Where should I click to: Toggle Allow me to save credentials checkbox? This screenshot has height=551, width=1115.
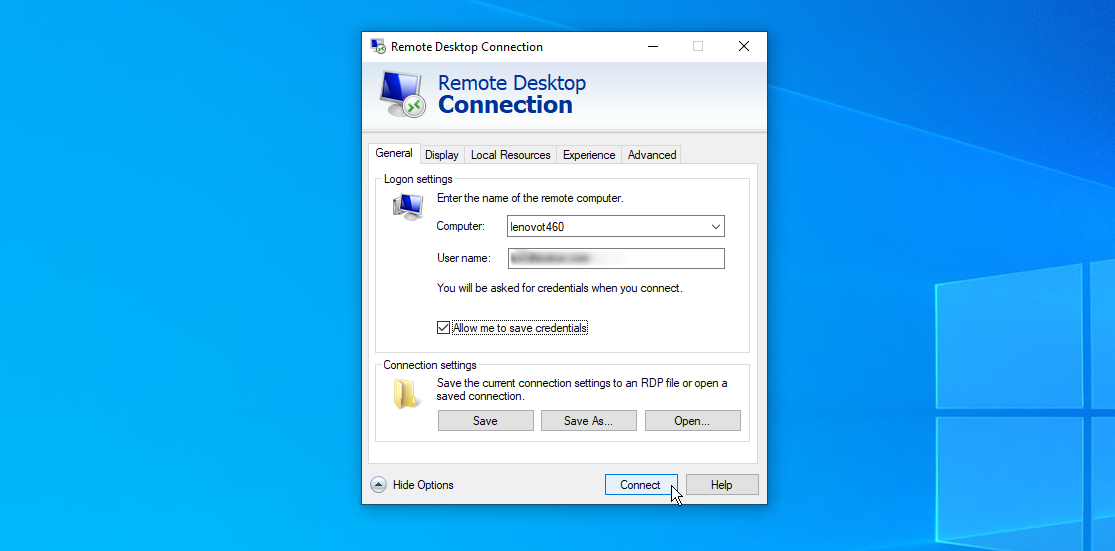coord(443,328)
